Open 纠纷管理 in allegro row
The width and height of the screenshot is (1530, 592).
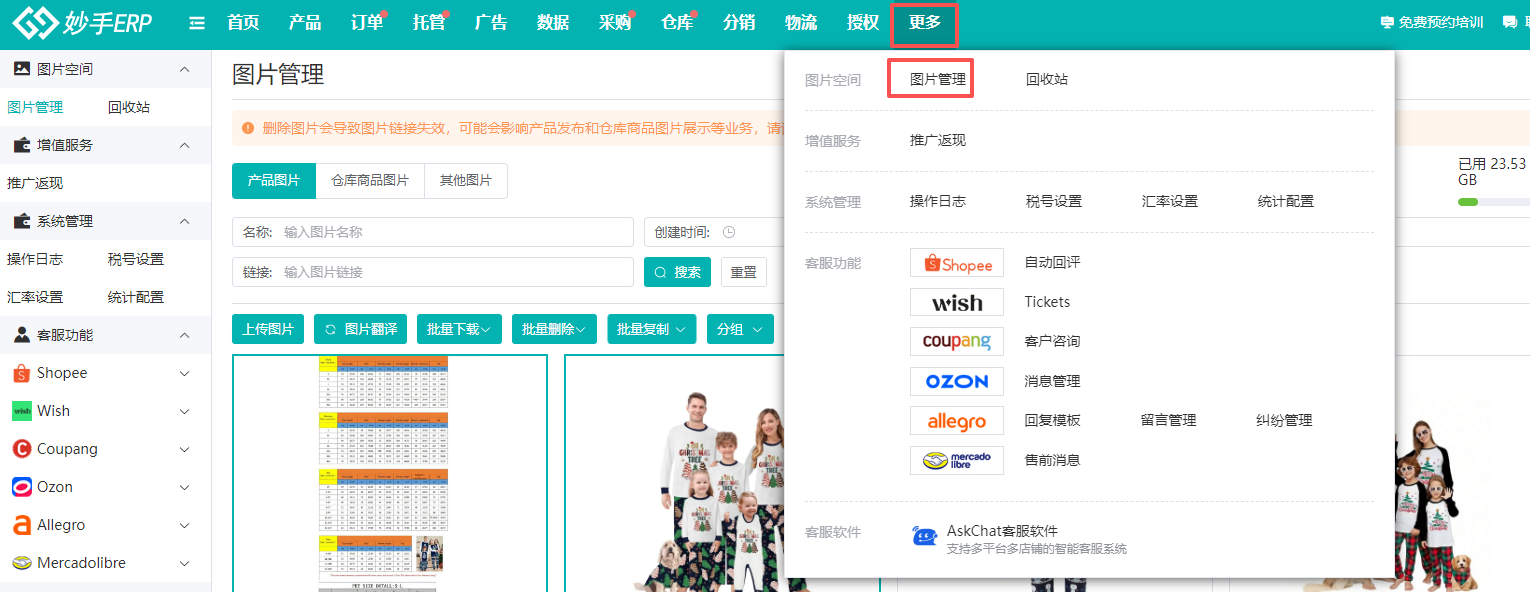1284,420
